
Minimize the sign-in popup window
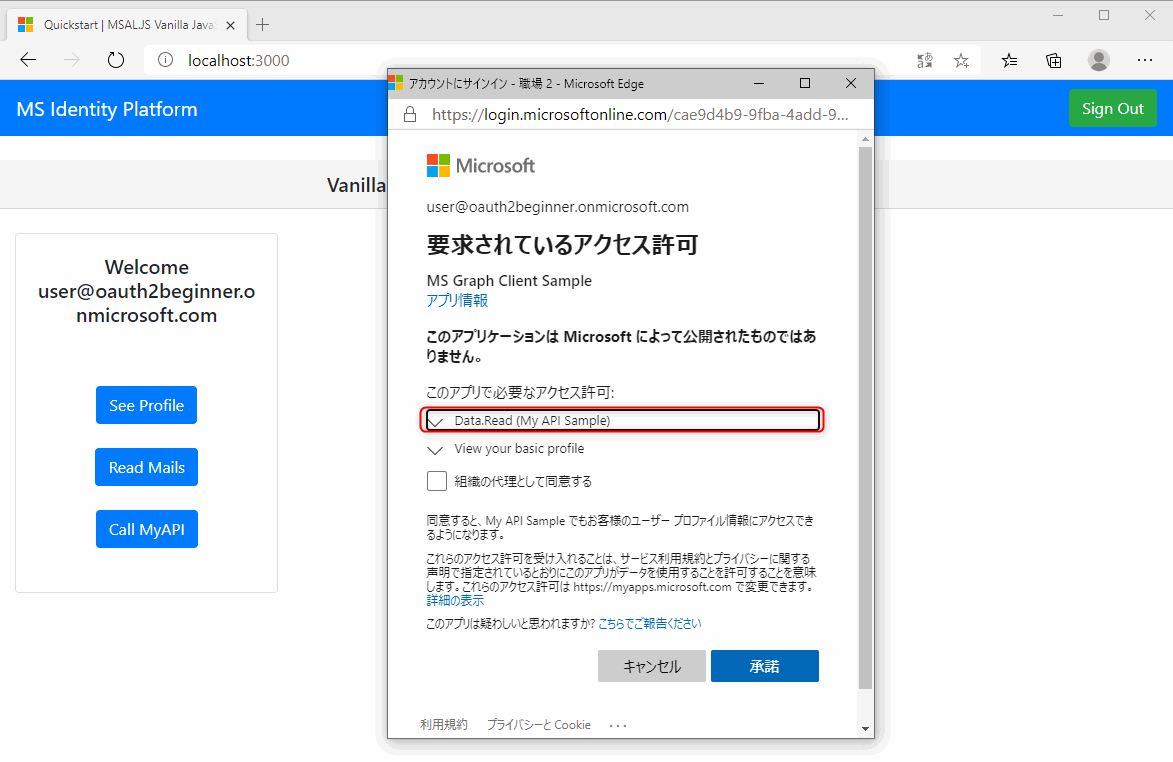(759, 83)
